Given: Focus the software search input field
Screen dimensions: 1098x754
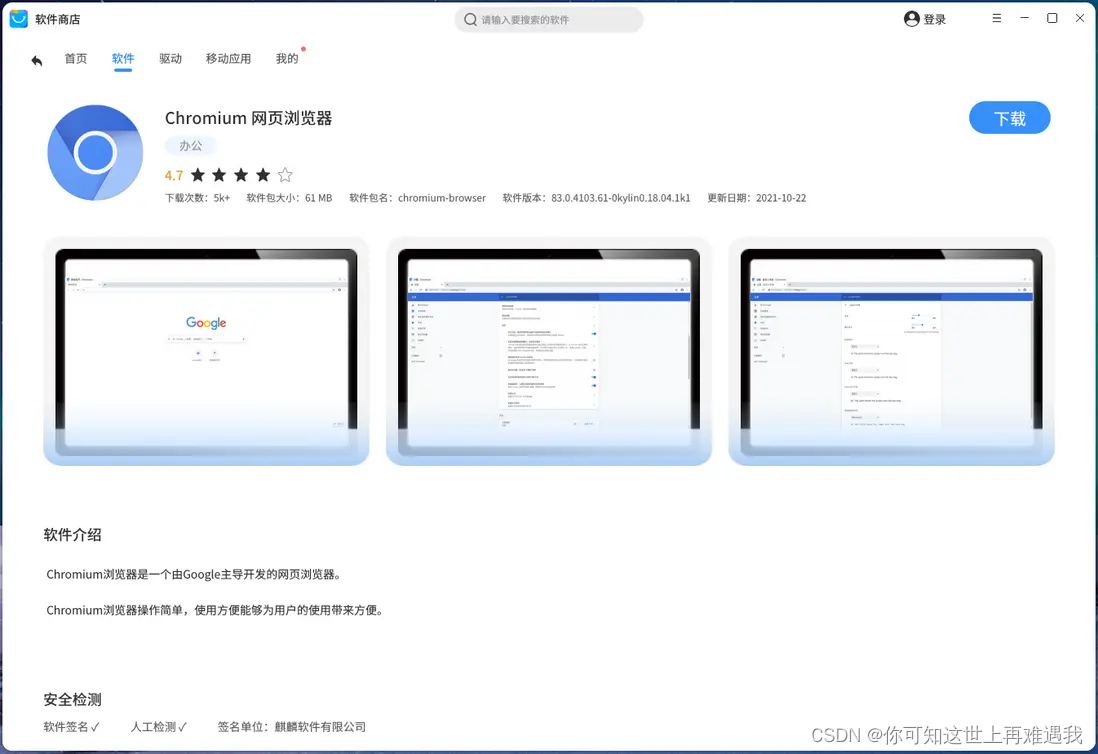Looking at the screenshot, I should (x=548, y=20).
